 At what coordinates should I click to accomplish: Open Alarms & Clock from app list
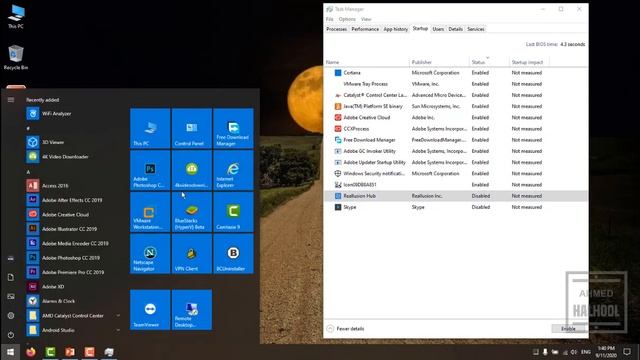(x=73, y=301)
